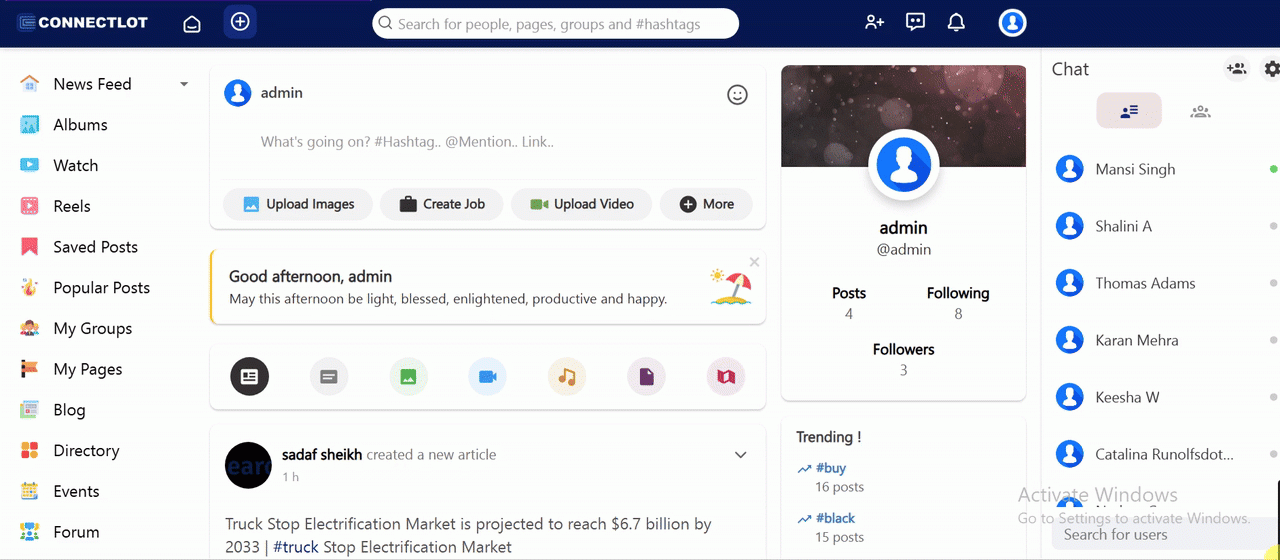The width and height of the screenshot is (1280, 560).
Task: Click the Upload Video button
Action: (581, 204)
